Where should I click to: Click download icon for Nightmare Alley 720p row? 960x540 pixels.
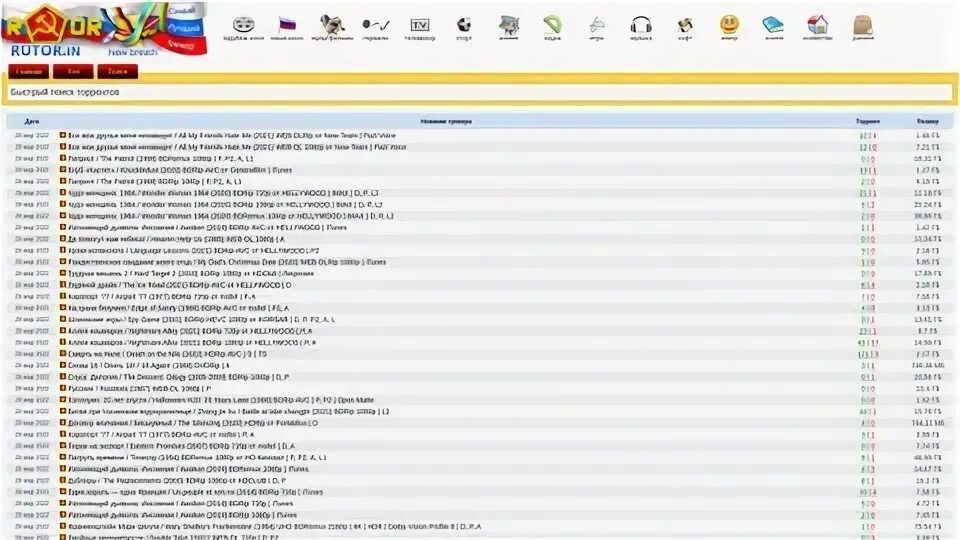62,331
